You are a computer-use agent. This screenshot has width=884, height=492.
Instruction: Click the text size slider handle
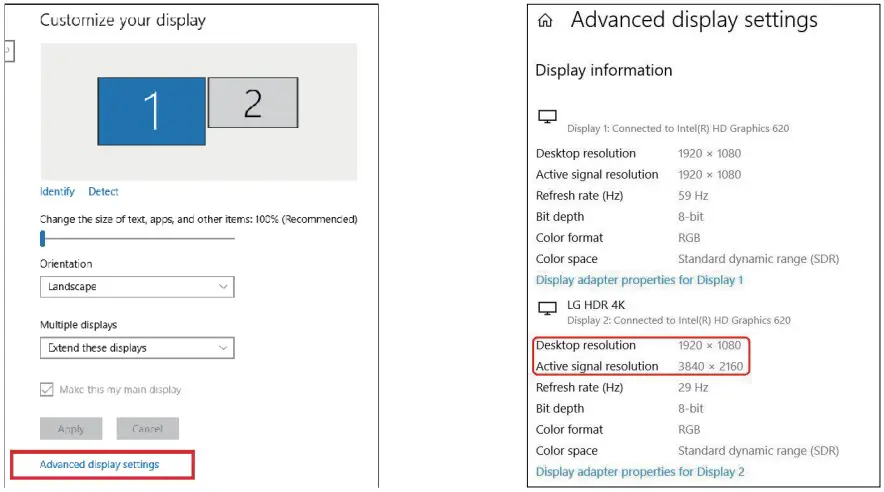pos(43,238)
